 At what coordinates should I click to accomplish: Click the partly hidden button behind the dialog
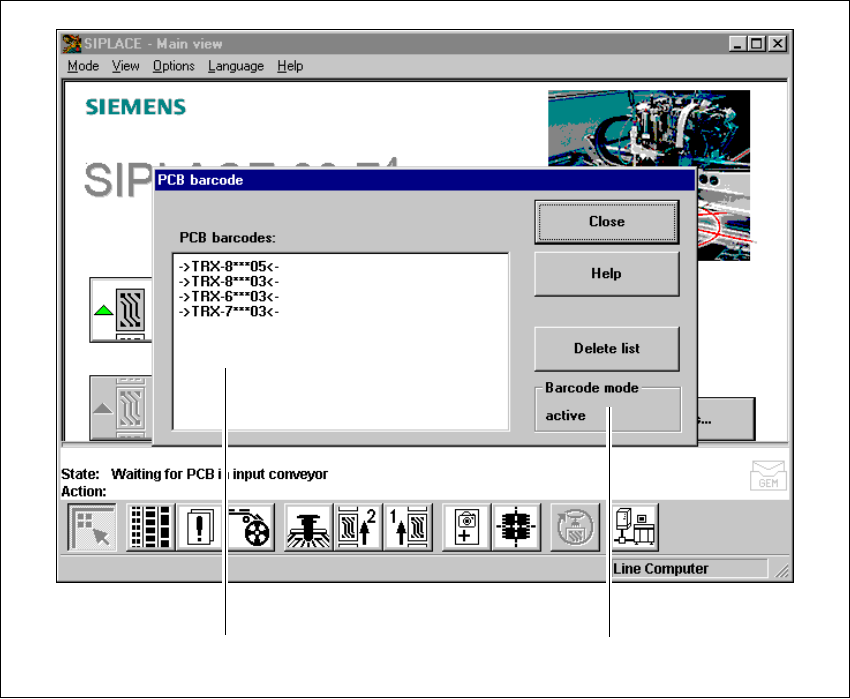click(726, 419)
